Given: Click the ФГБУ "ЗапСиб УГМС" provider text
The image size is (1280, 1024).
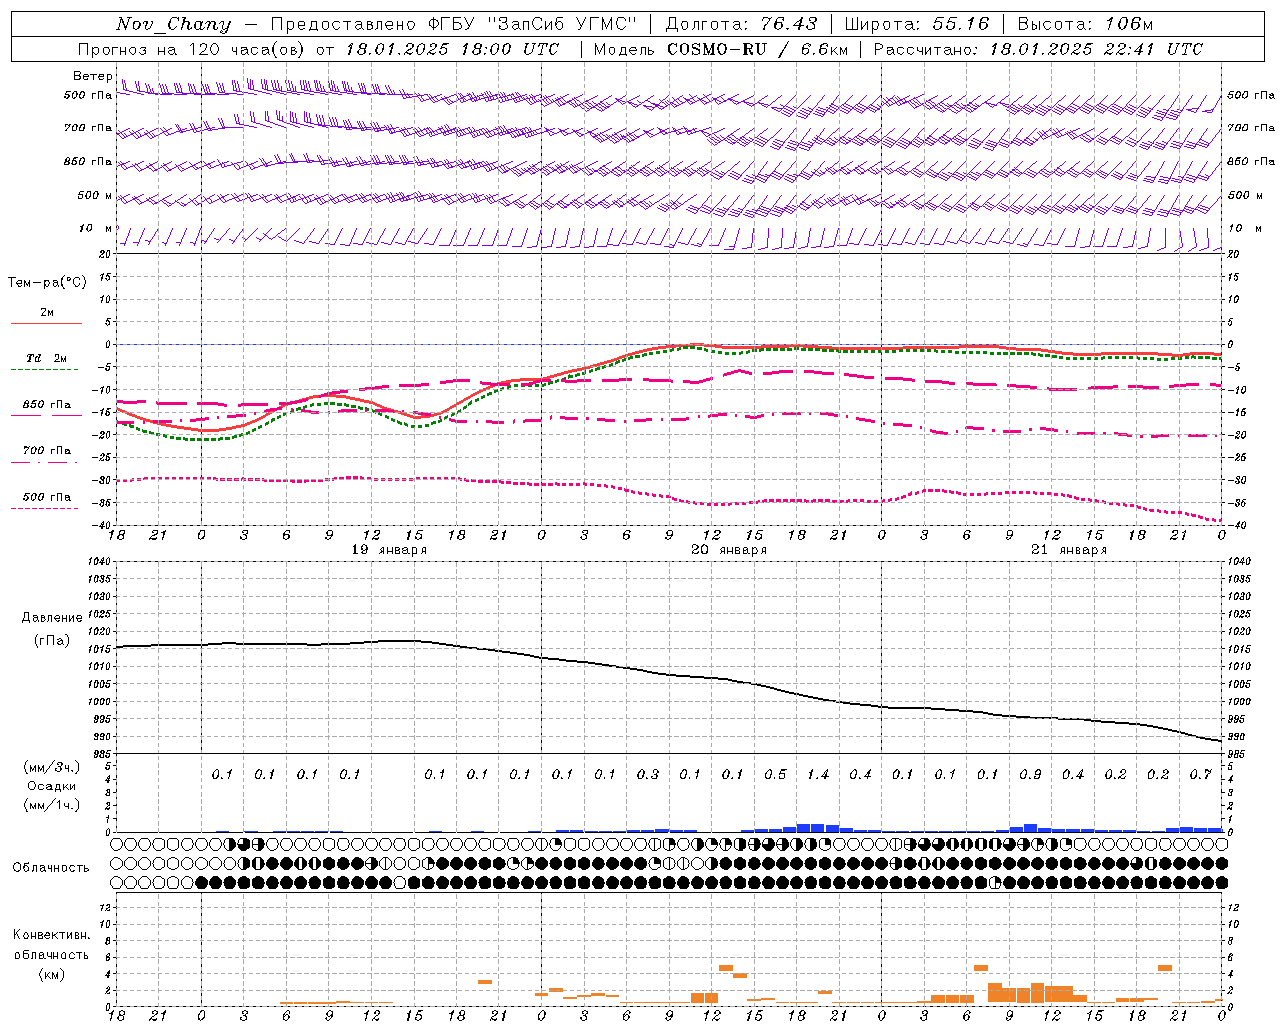Looking at the screenshot, I should point(530,24).
